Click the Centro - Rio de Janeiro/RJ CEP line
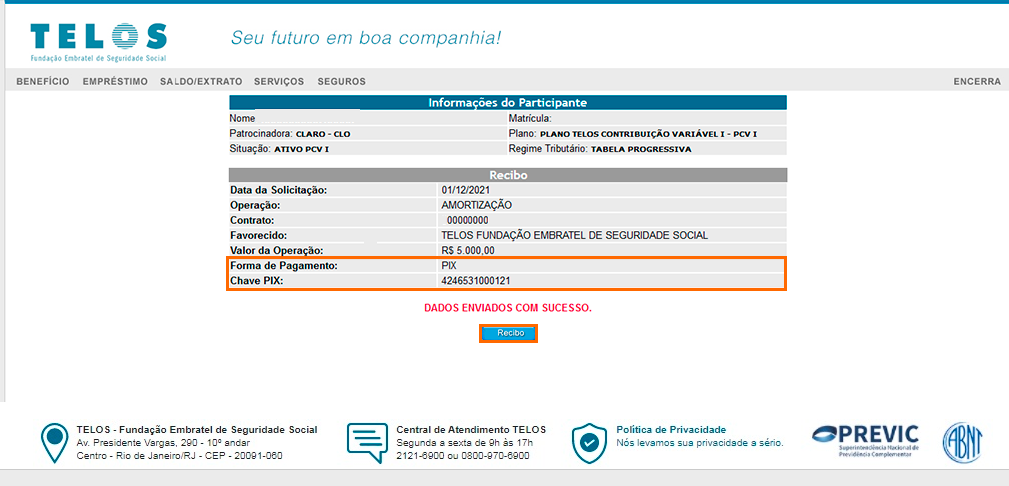The height and width of the screenshot is (486, 1009). coord(179,456)
